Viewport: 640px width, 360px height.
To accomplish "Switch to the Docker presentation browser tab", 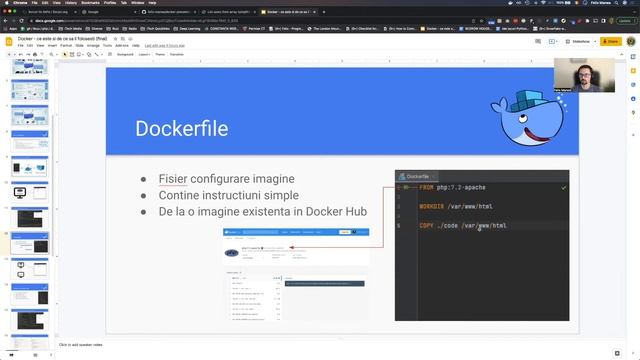I will [288, 12].
